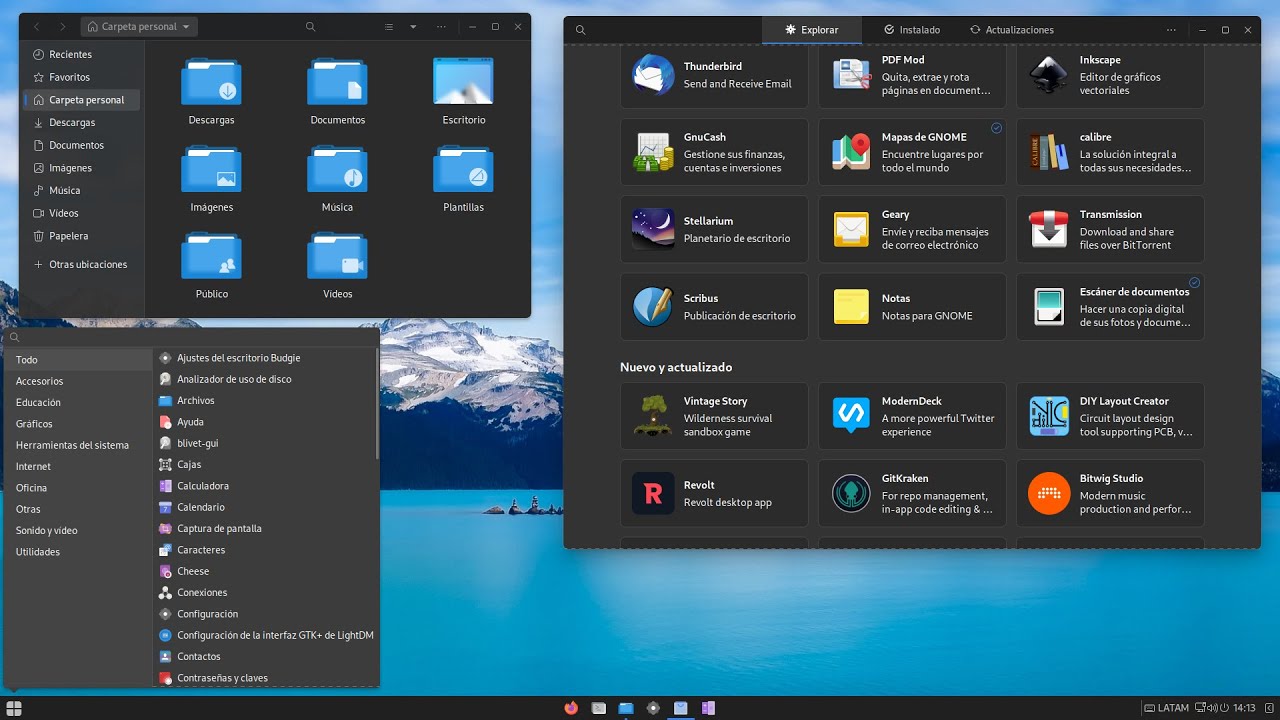The image size is (1280, 720).
Task: Open the Budgie applications menu button
Action: [x=14, y=708]
